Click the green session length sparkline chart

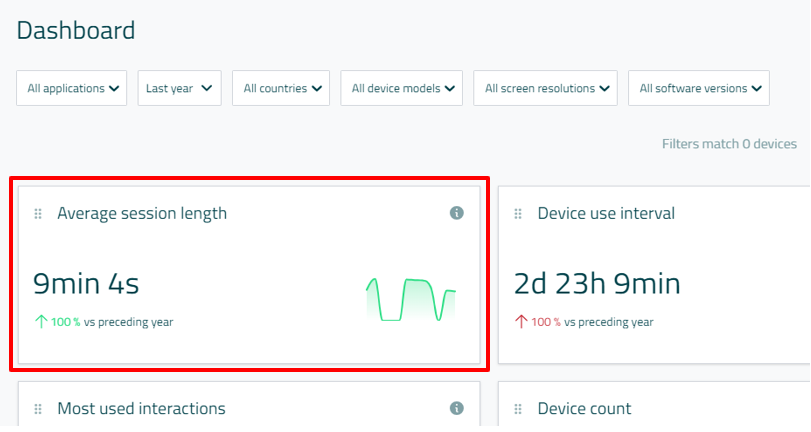pyautogui.click(x=410, y=300)
